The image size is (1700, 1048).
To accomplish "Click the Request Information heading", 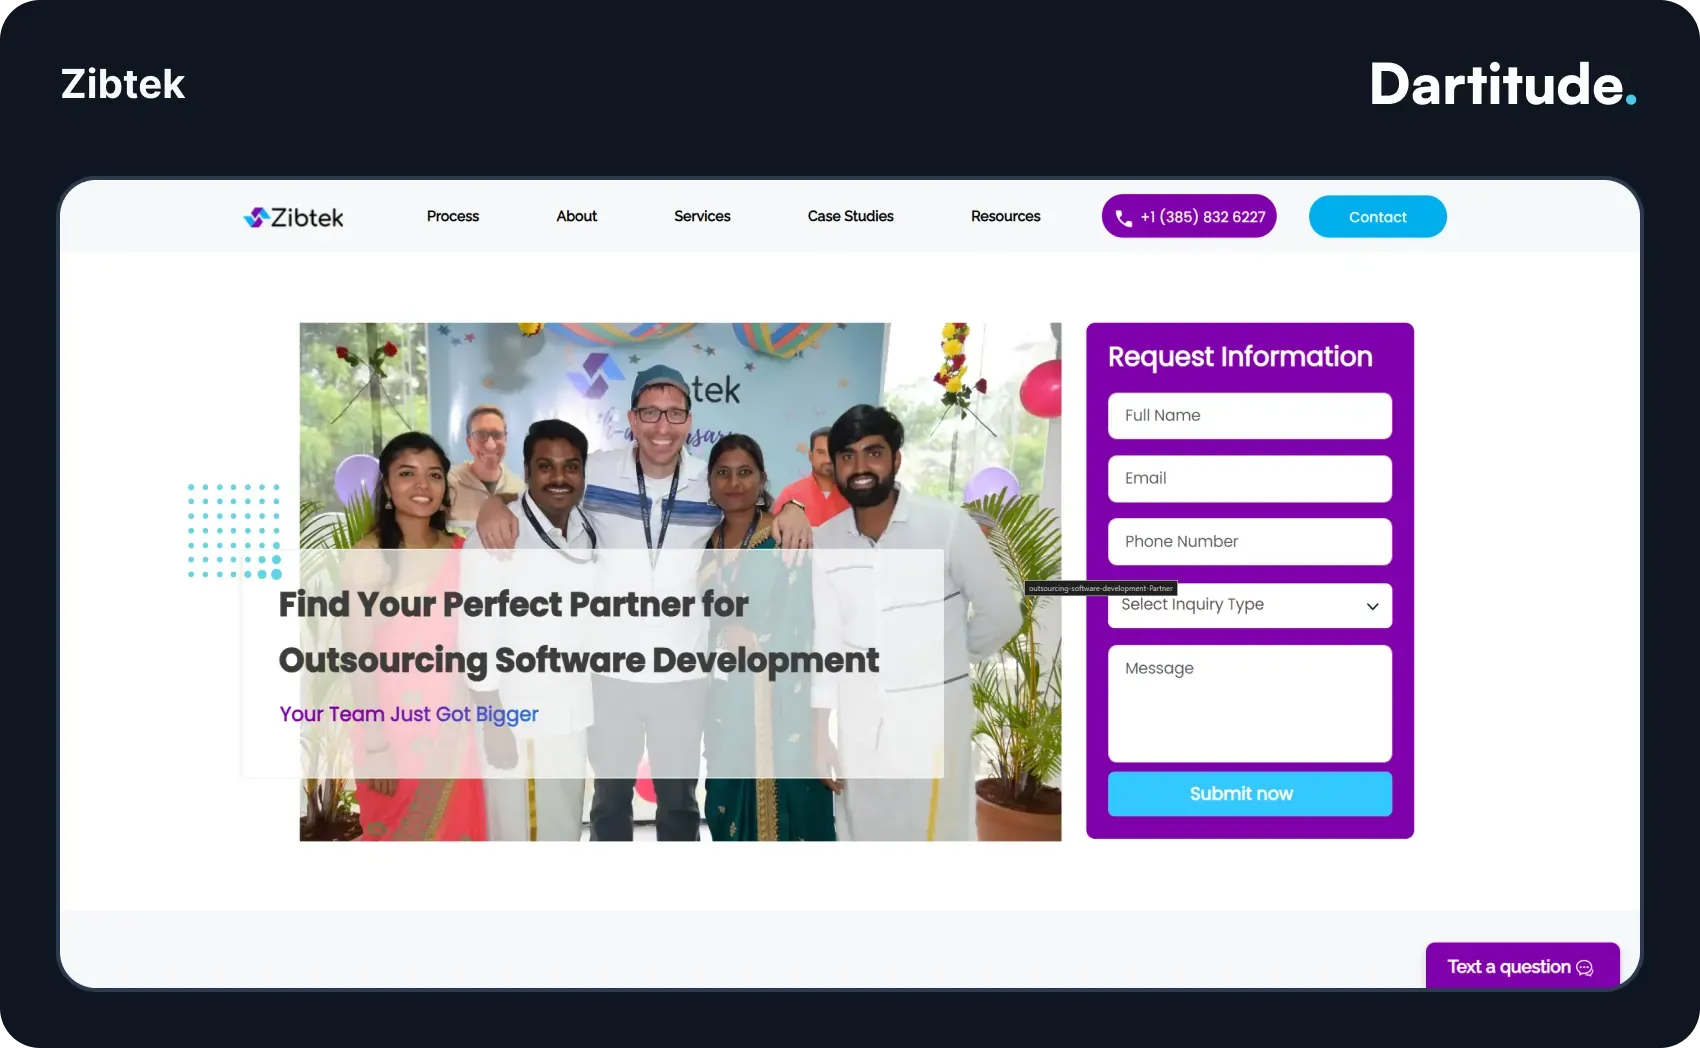I will pyautogui.click(x=1240, y=357).
